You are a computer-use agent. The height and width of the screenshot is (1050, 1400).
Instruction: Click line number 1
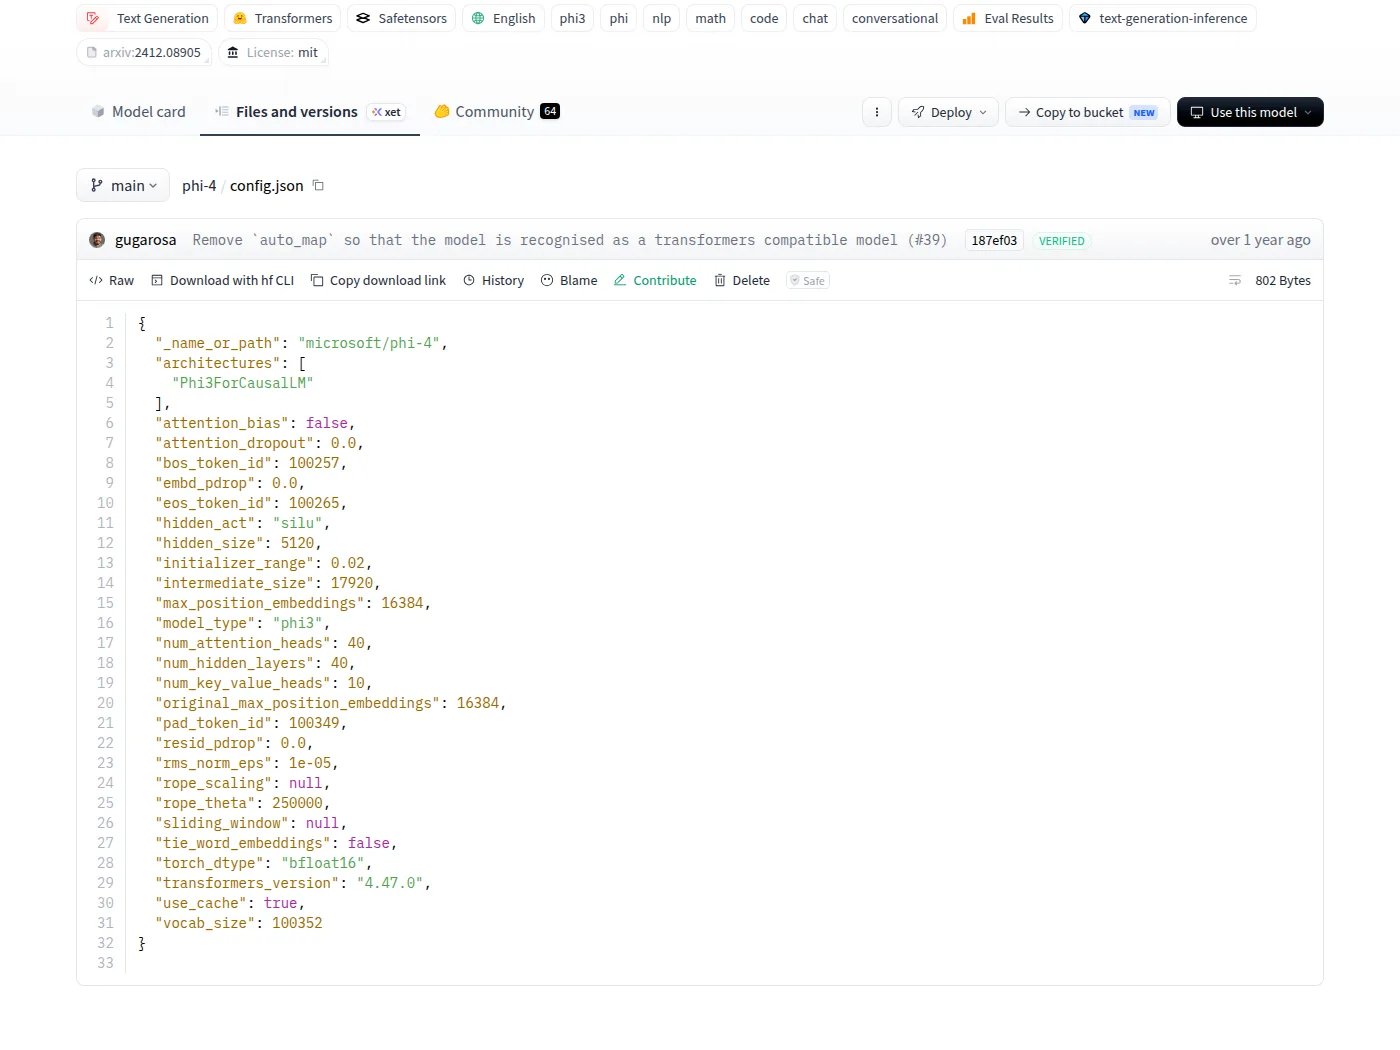[x=109, y=323]
